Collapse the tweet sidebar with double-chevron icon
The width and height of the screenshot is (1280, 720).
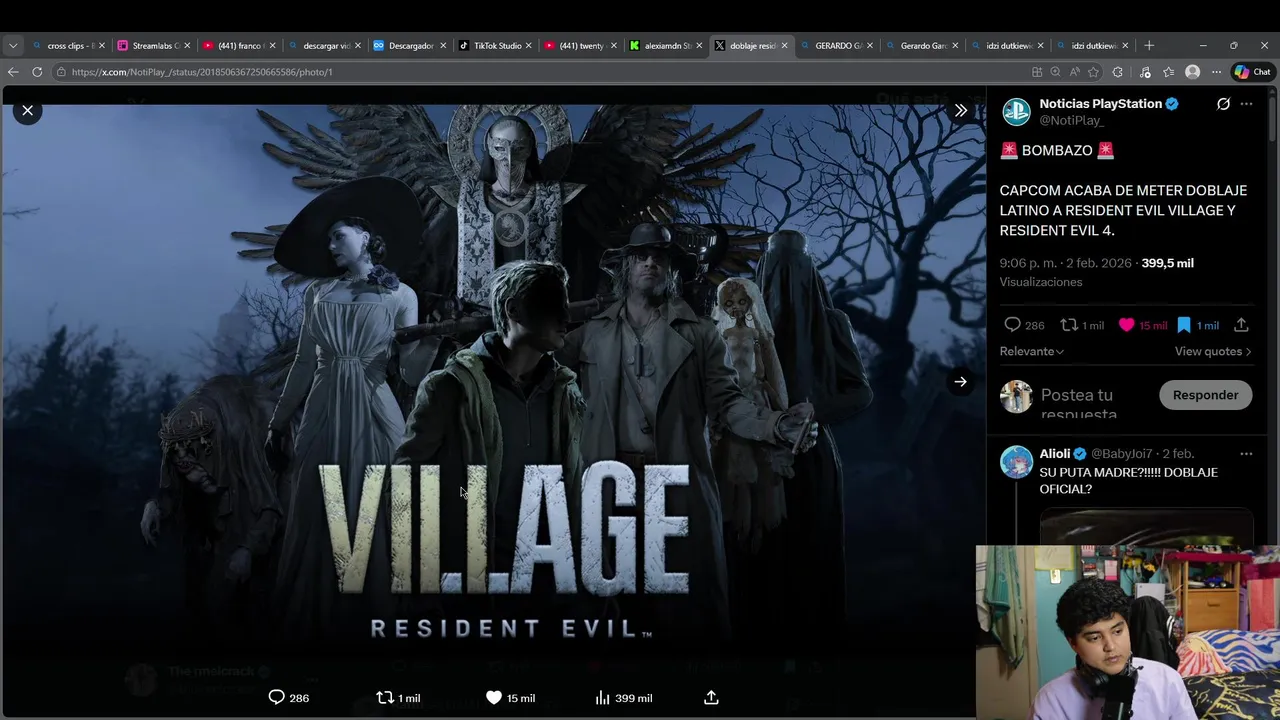(960, 110)
